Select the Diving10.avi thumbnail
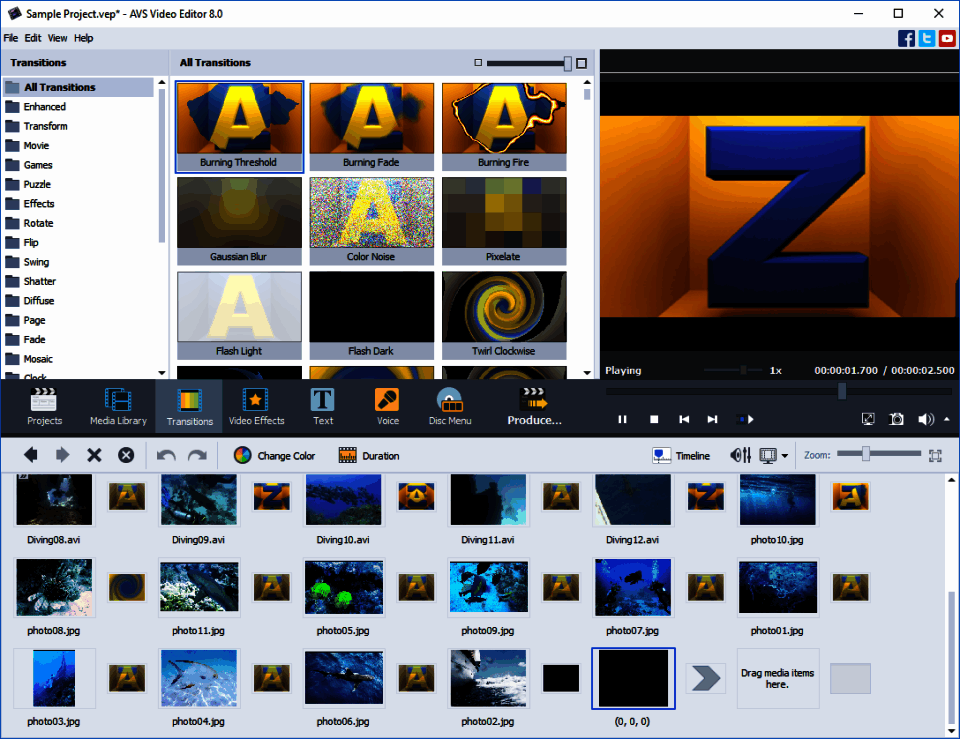 click(343, 499)
